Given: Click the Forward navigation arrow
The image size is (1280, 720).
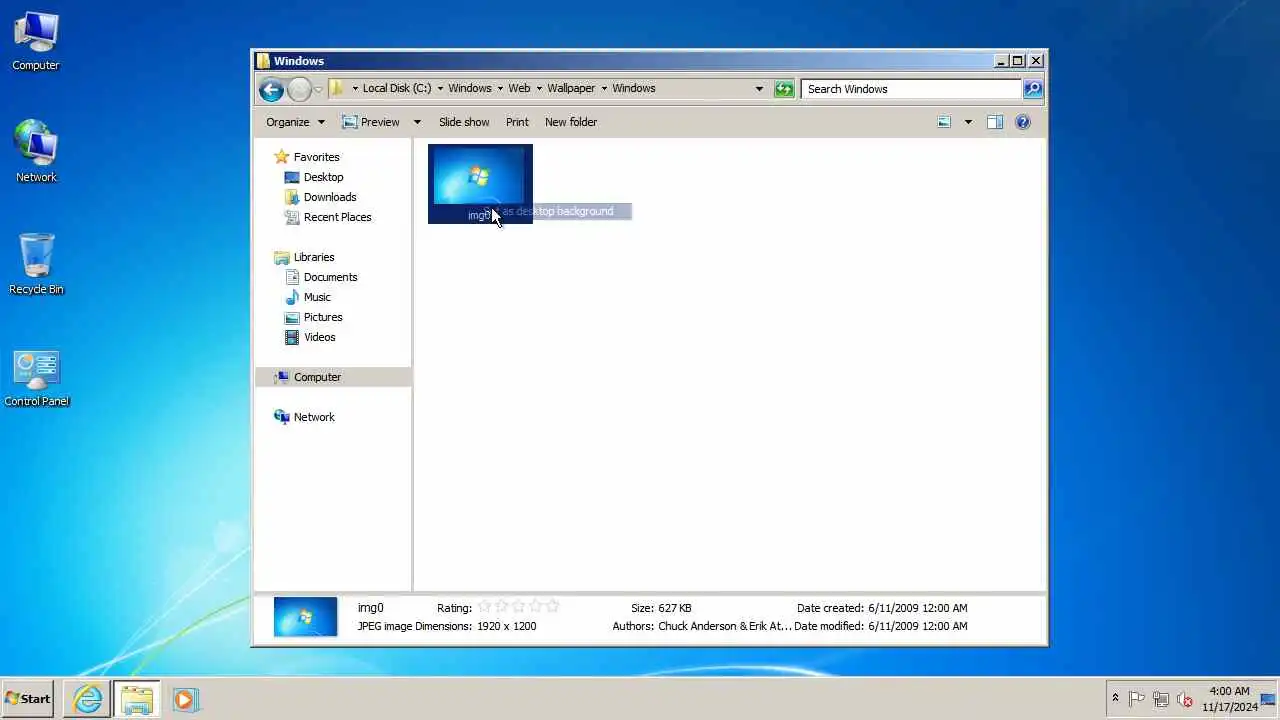Looking at the screenshot, I should (299, 89).
